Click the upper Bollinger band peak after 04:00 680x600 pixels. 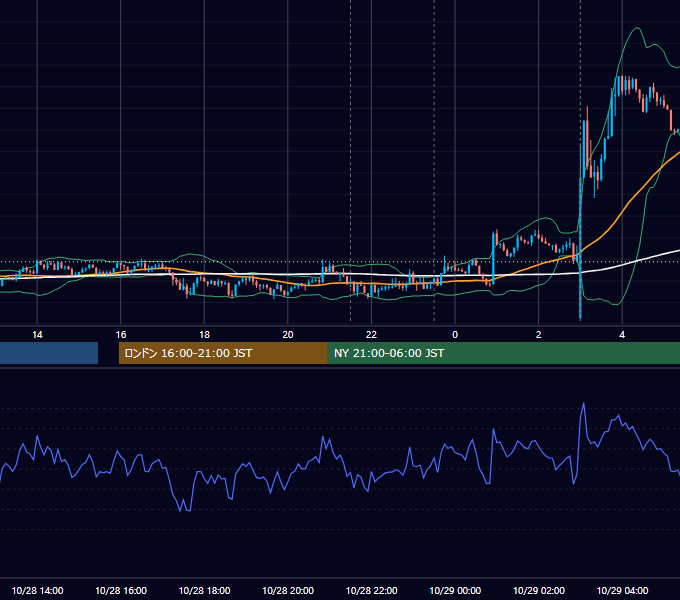coord(637,29)
